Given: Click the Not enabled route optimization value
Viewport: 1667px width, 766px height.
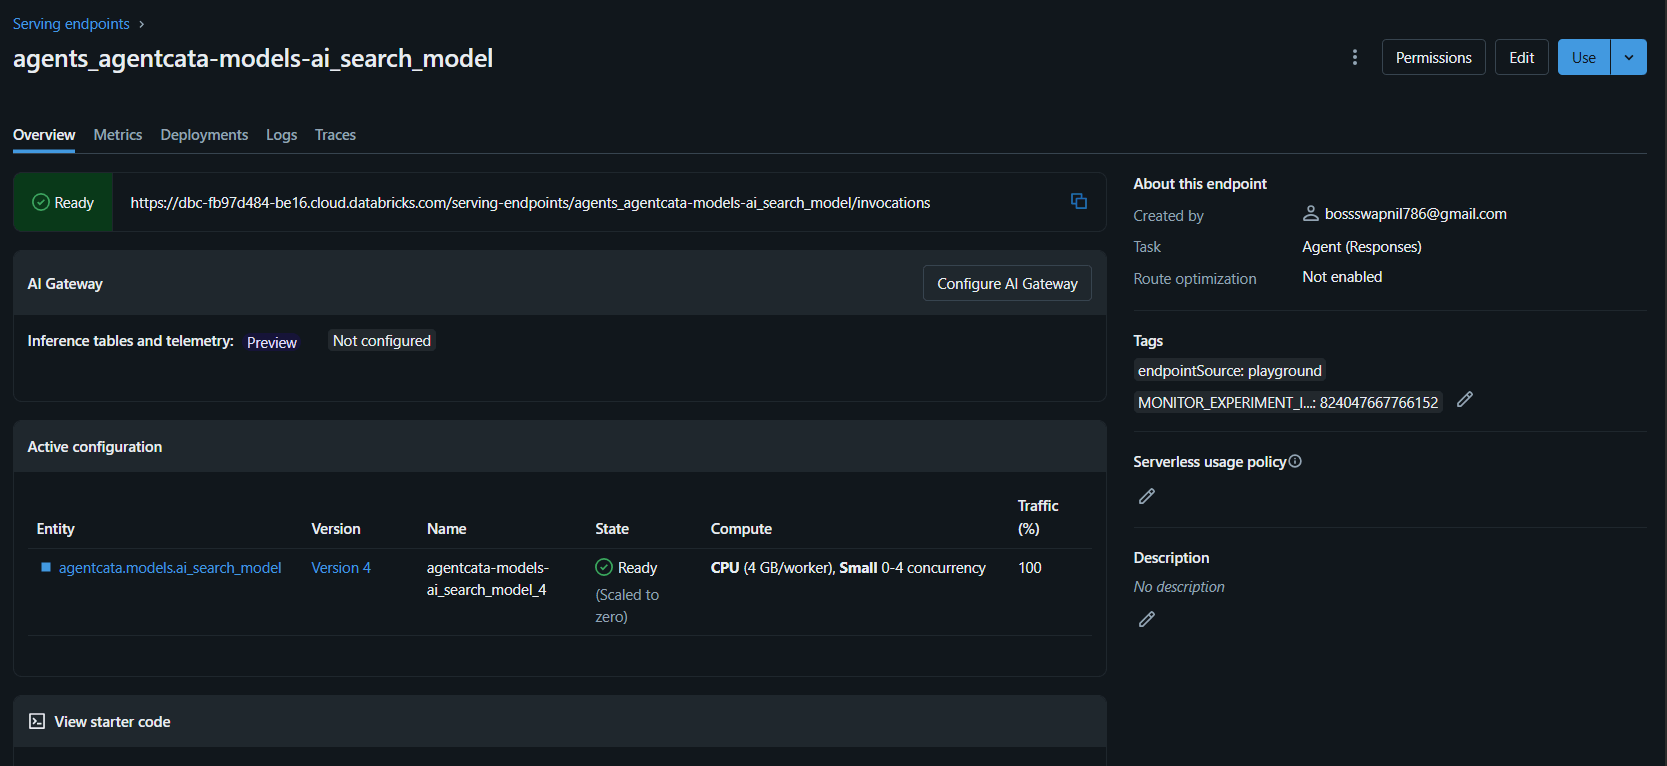Looking at the screenshot, I should tap(1342, 276).
